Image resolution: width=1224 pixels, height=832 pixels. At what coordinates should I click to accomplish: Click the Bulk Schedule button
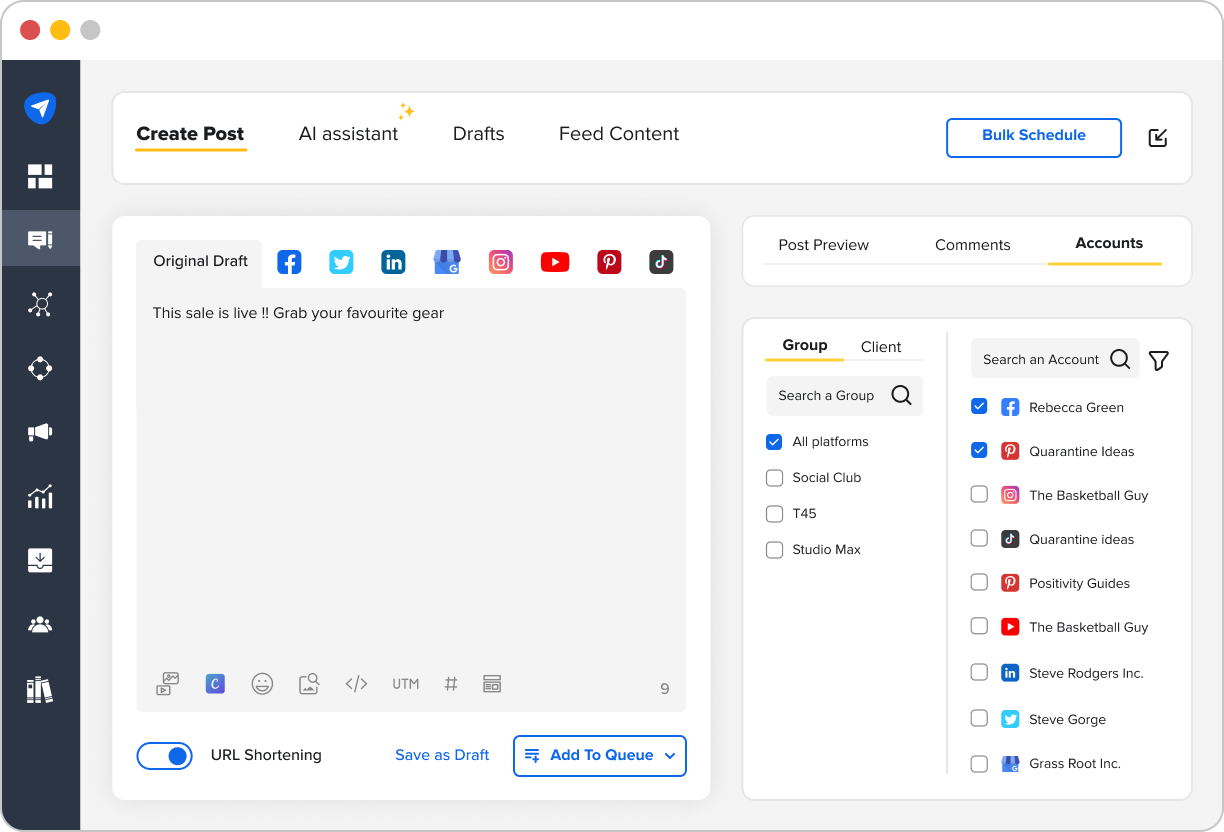tap(1033, 138)
